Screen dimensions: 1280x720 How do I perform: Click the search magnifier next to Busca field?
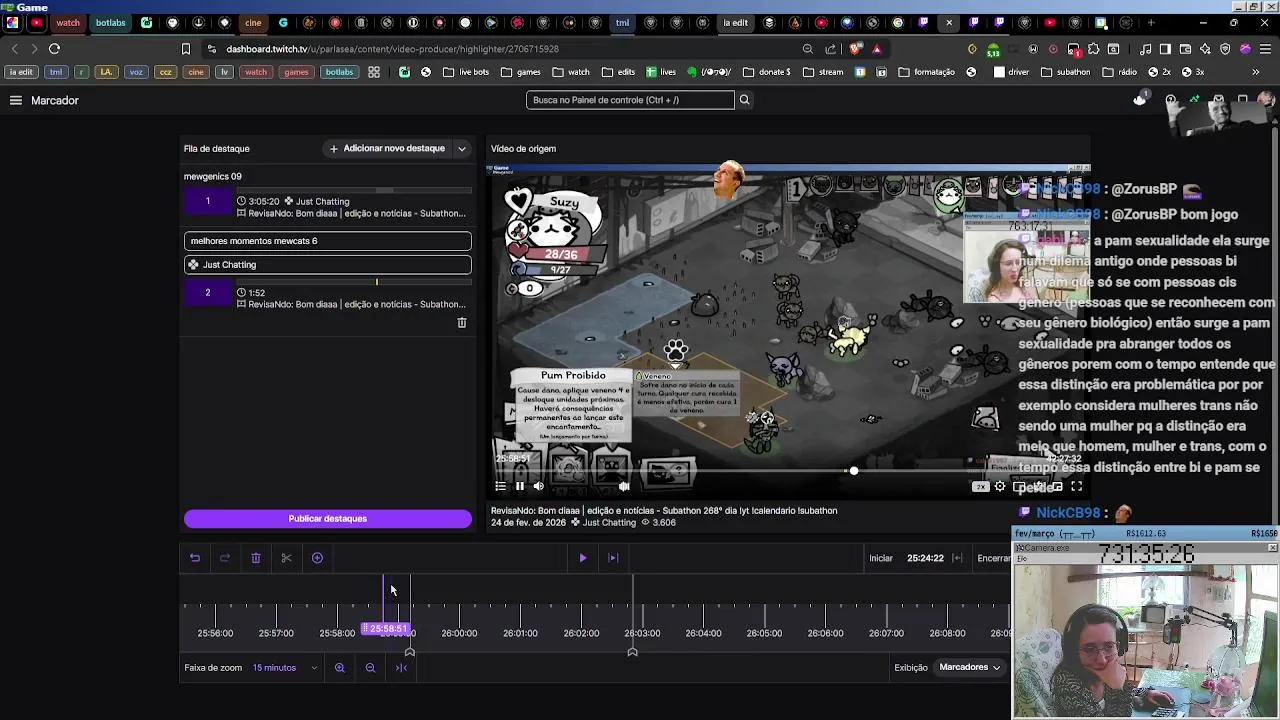tap(744, 100)
